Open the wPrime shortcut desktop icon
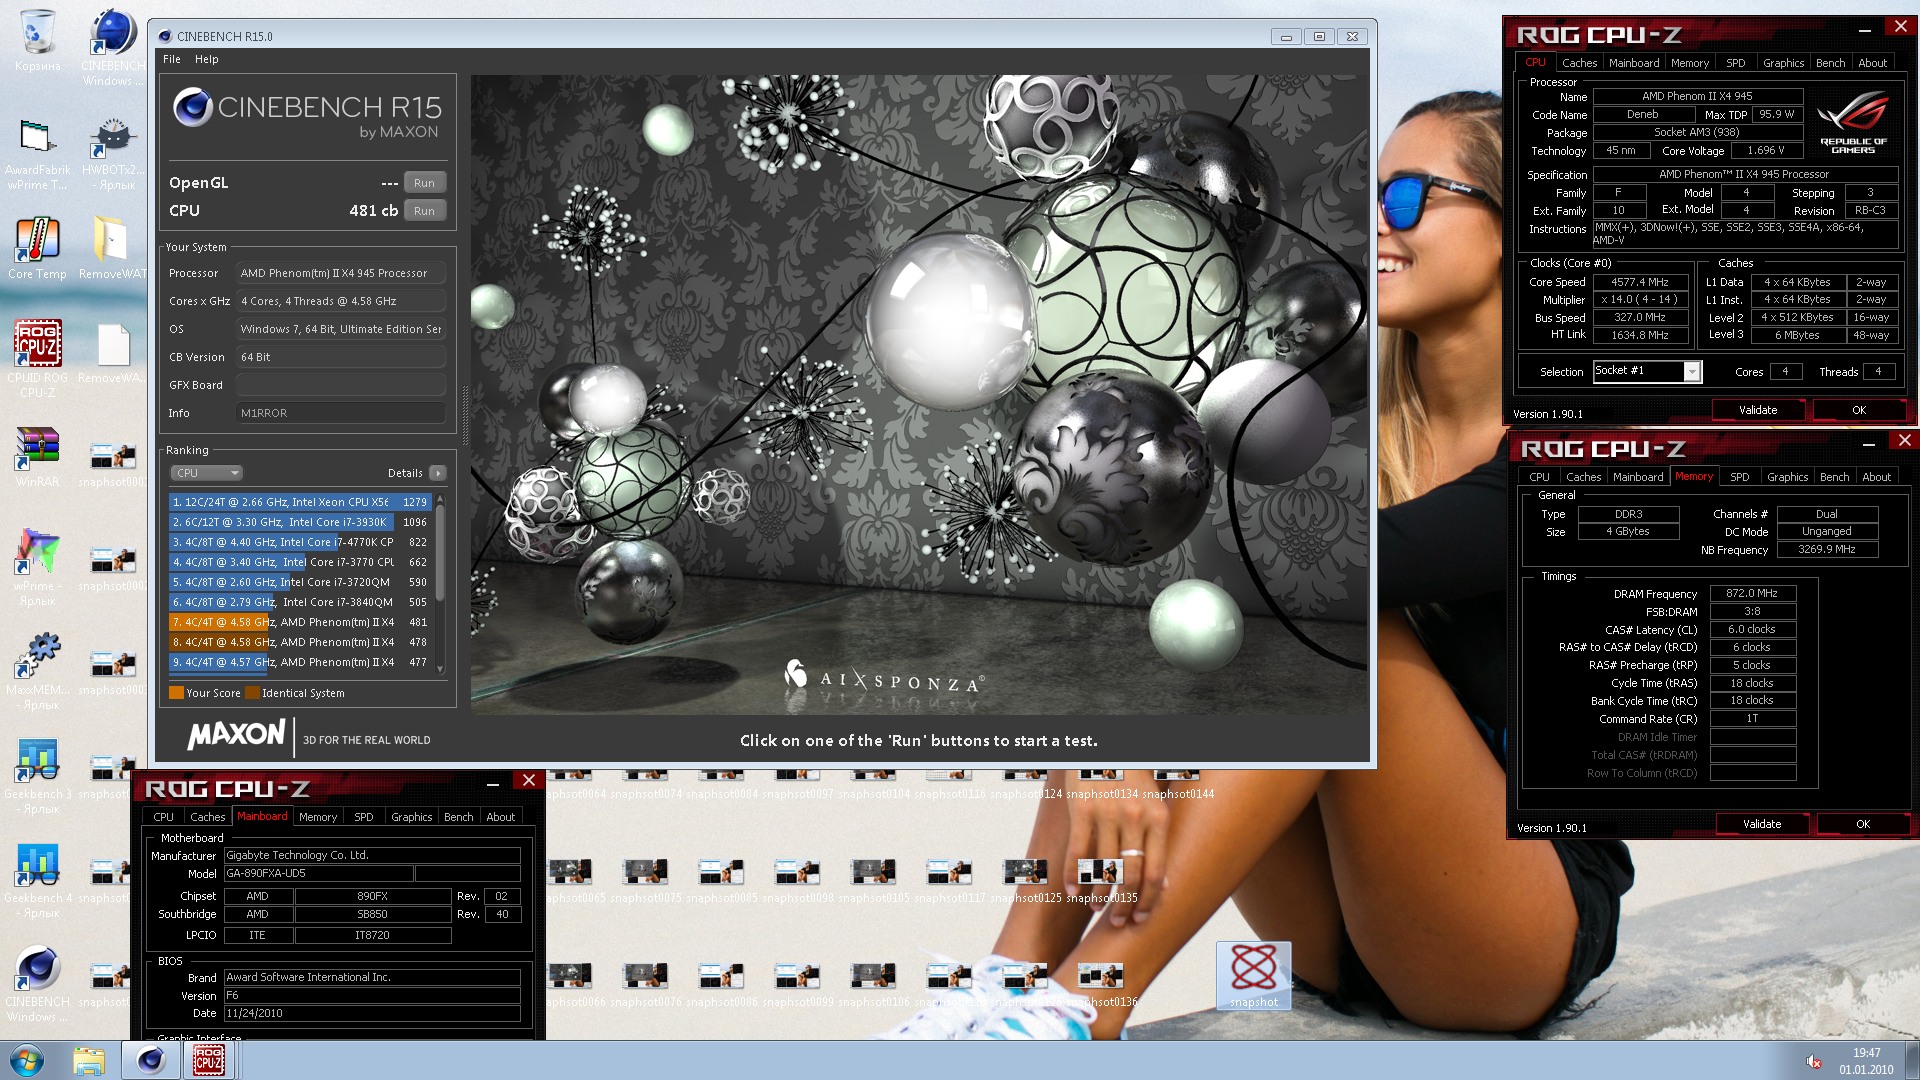Viewport: 1920px width, 1080px height. point(37,568)
